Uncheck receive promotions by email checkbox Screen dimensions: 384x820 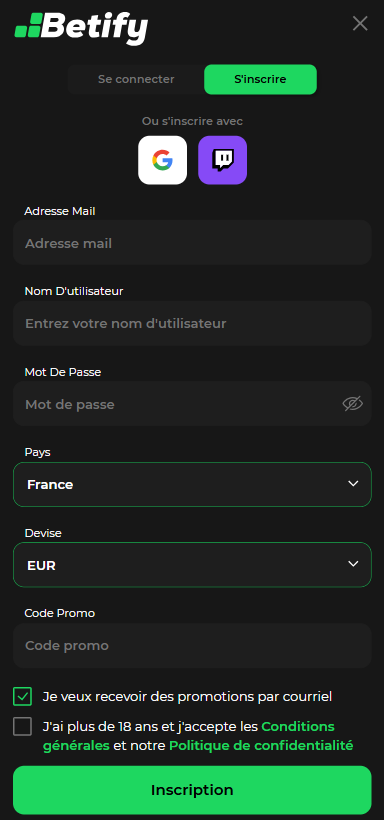pos(22,697)
